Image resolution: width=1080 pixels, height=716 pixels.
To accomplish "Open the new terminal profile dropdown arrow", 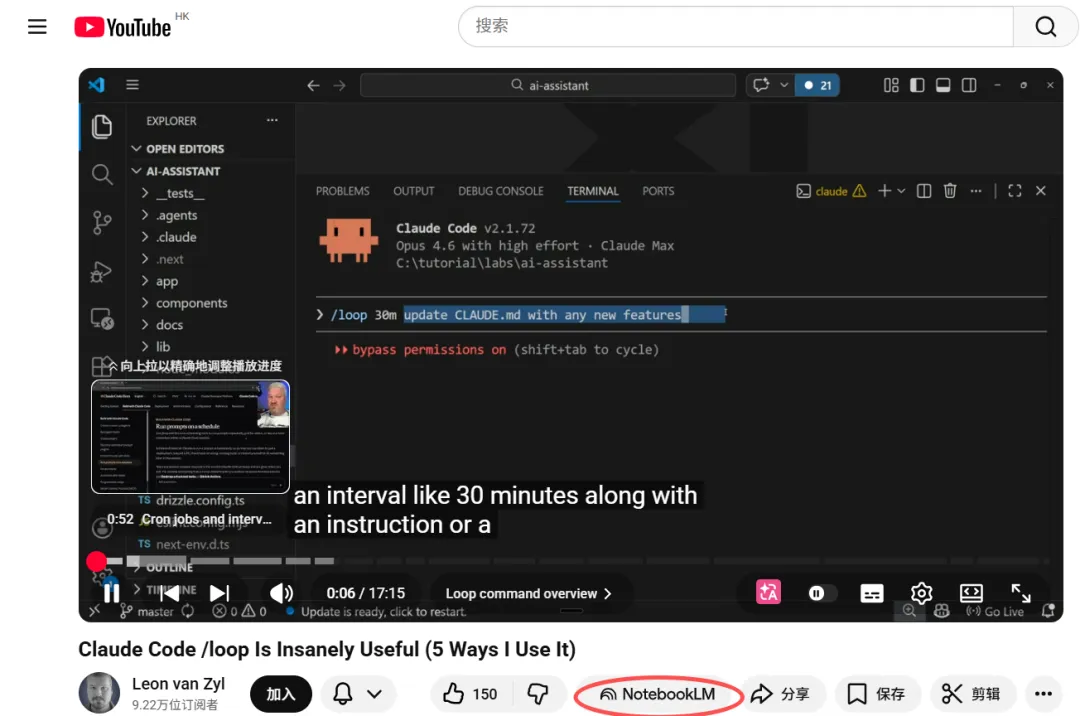I will click(901, 191).
